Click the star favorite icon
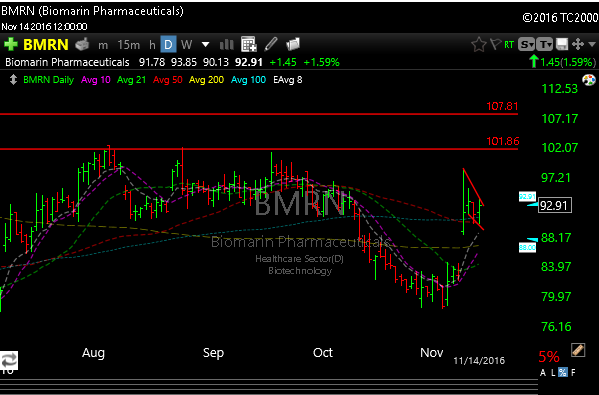 (478, 45)
